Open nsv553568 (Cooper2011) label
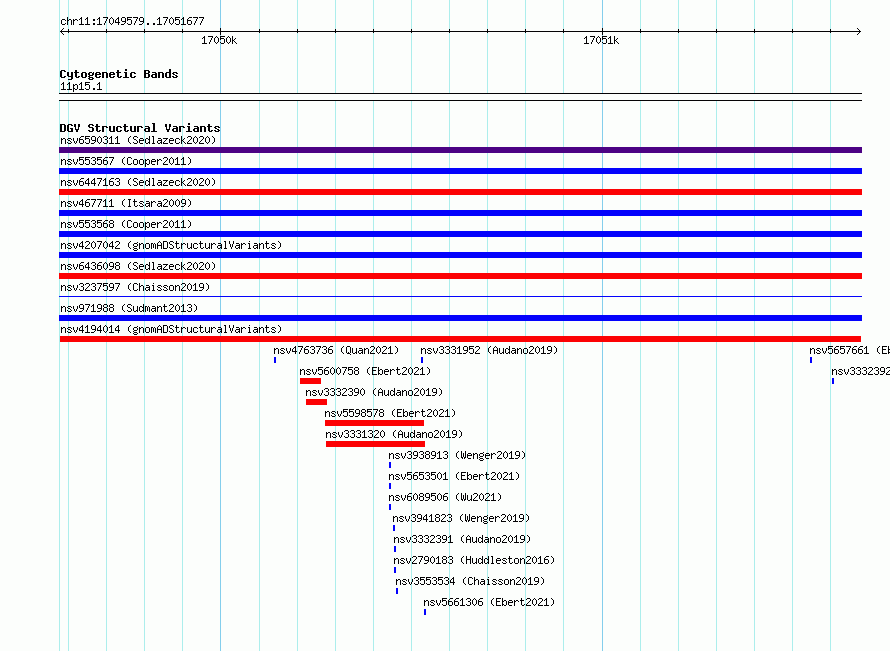890x651 pixels. coord(126,224)
